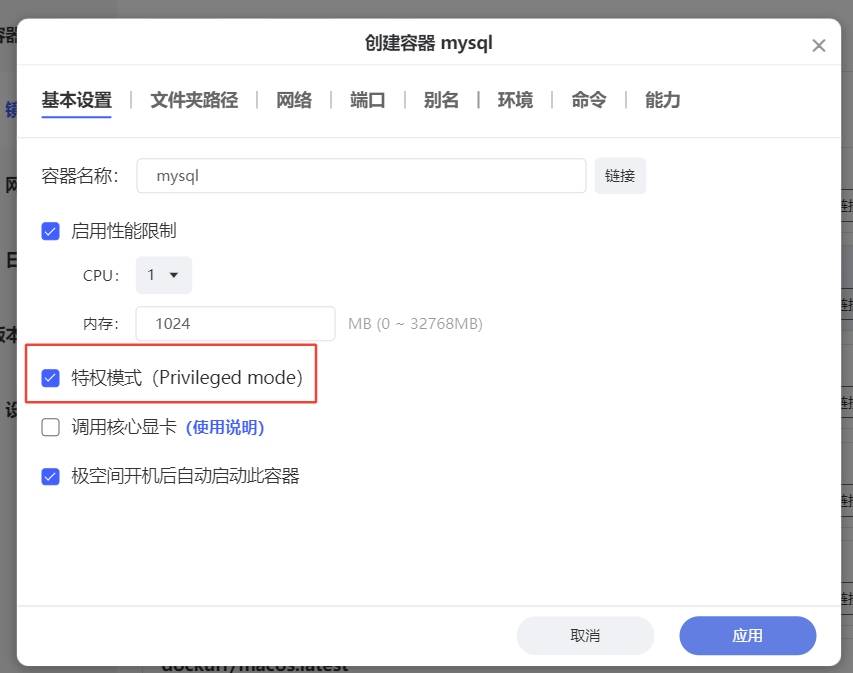Click the container name input showing mysql
The image size is (853, 673).
pyautogui.click(x=360, y=175)
